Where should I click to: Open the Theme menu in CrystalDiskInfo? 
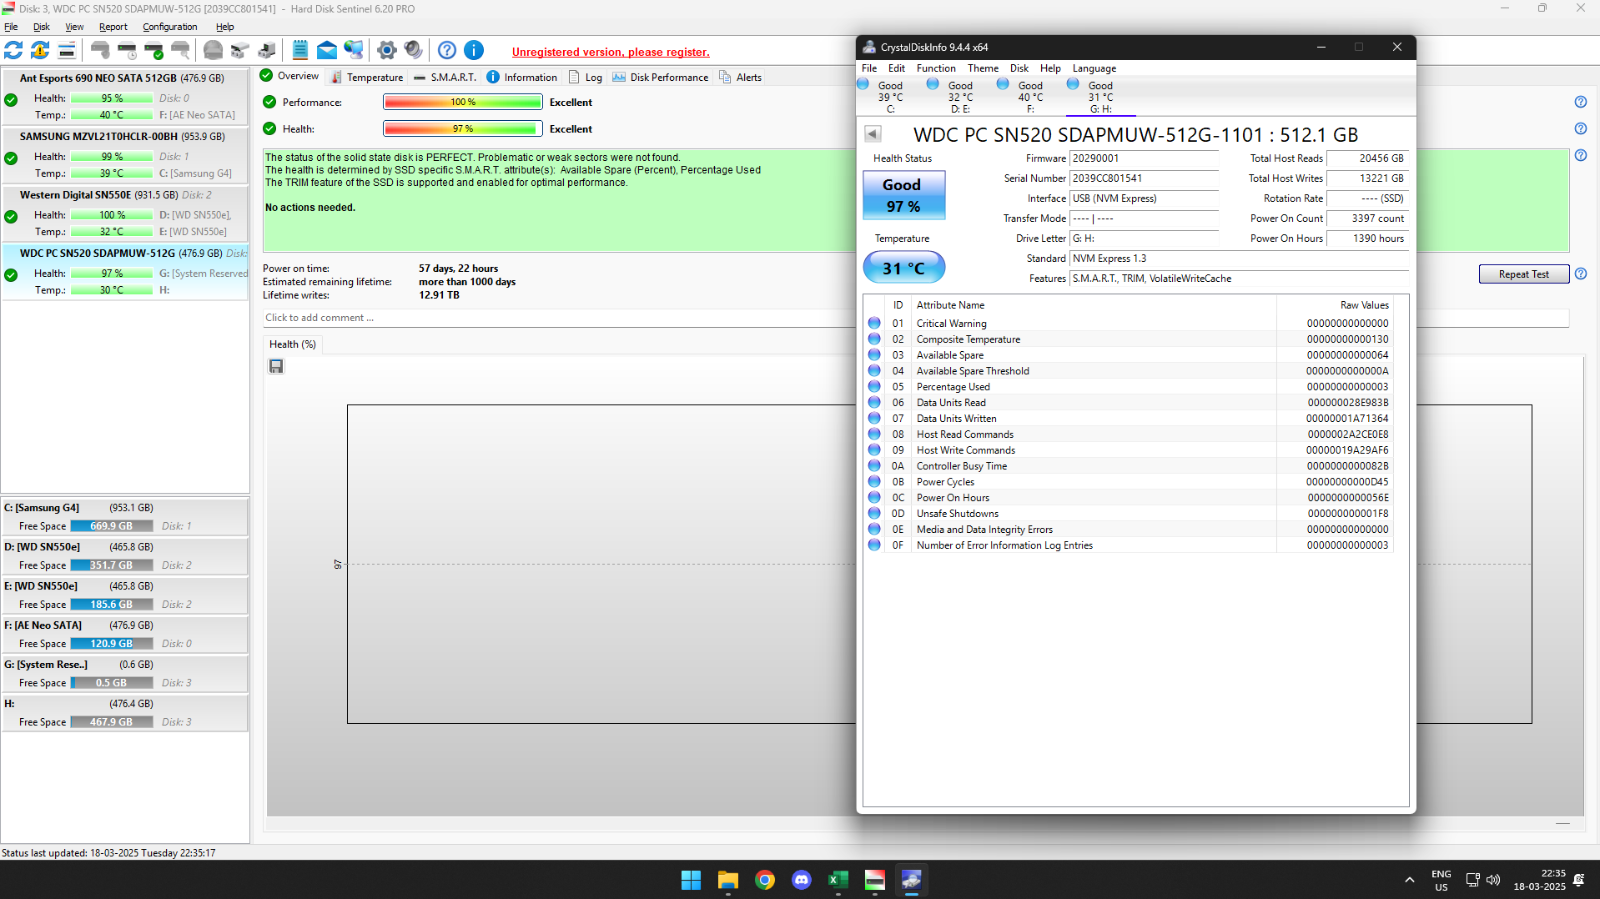(x=982, y=69)
